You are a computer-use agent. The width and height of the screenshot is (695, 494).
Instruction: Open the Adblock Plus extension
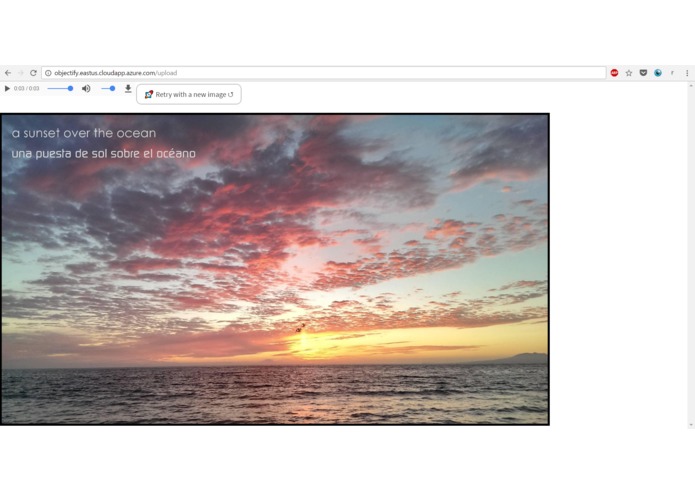[x=614, y=73]
